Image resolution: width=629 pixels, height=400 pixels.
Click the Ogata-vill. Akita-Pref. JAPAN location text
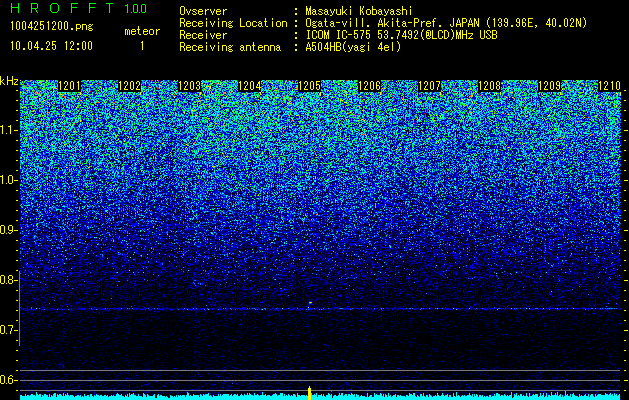click(446, 23)
